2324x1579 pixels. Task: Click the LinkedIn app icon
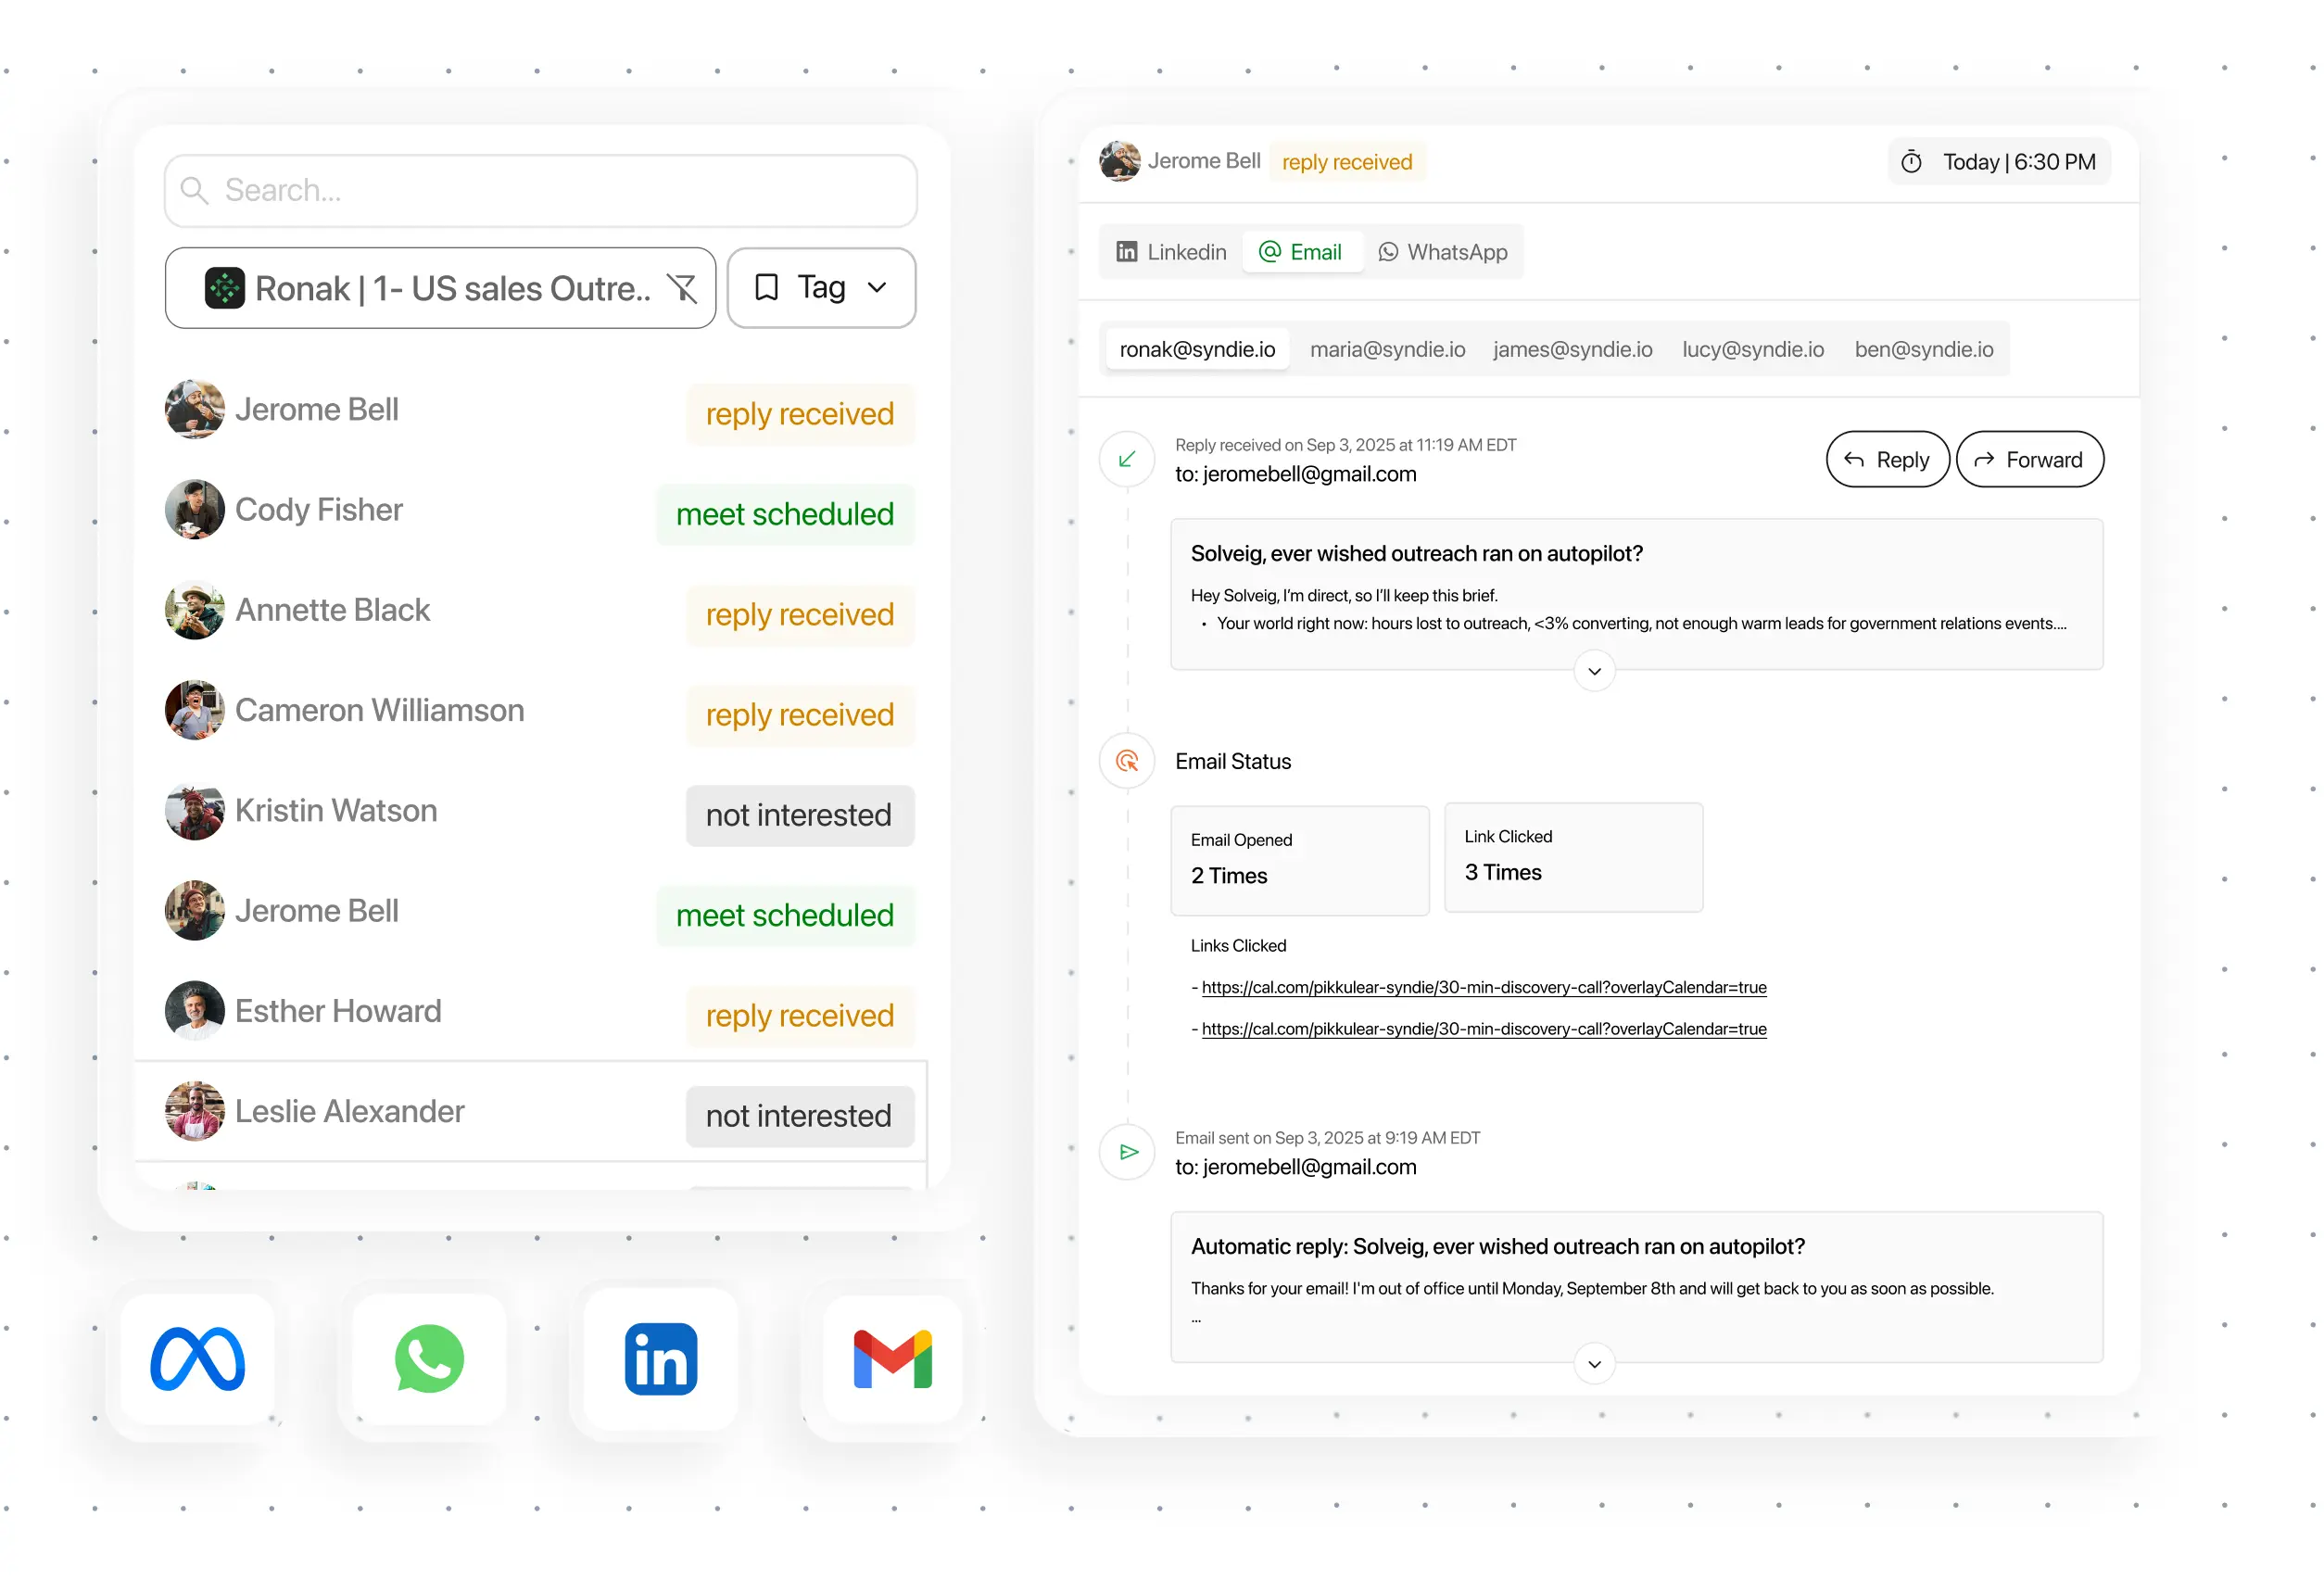coord(661,1358)
